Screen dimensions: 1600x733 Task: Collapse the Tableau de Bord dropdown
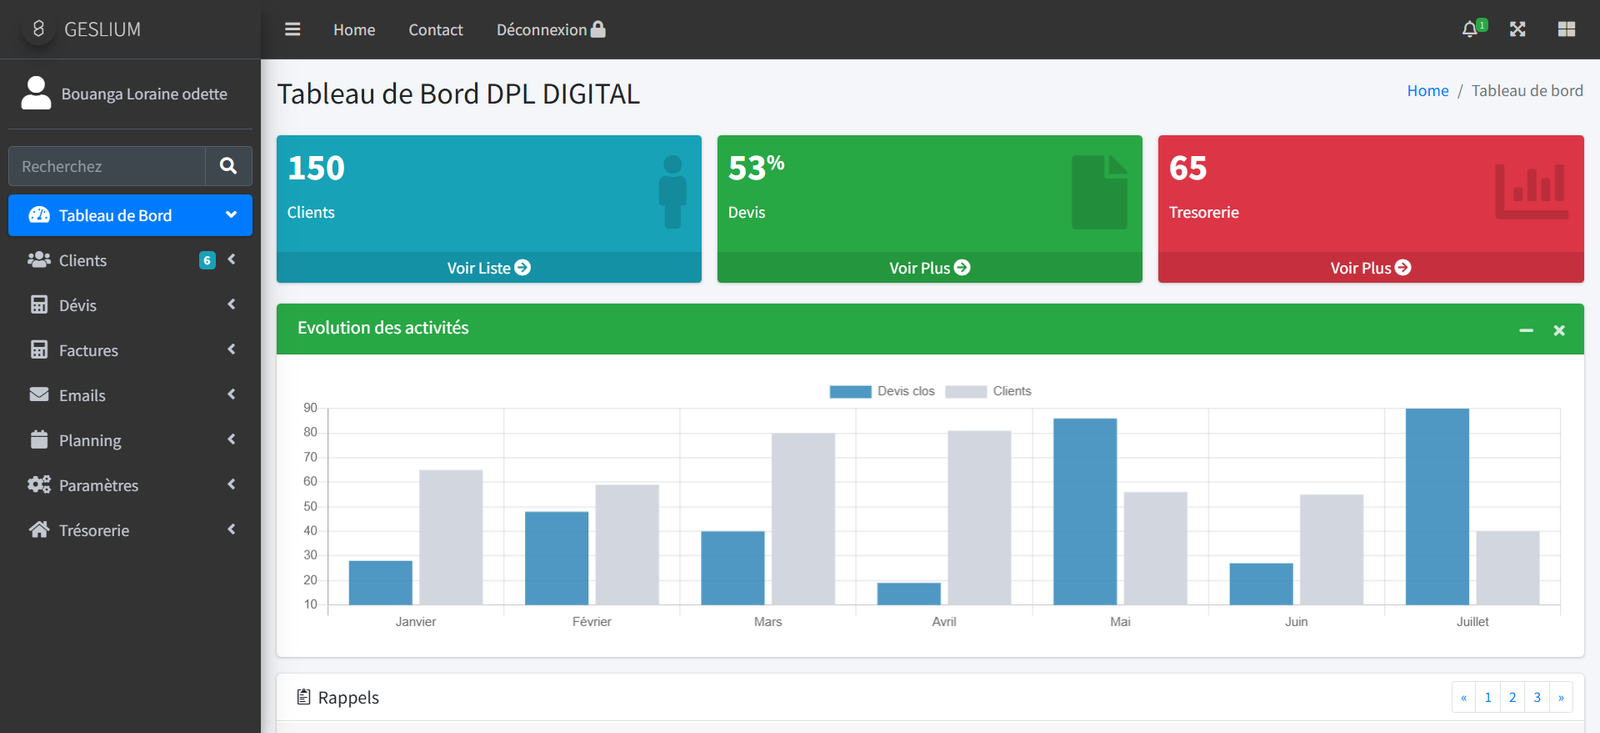231,215
